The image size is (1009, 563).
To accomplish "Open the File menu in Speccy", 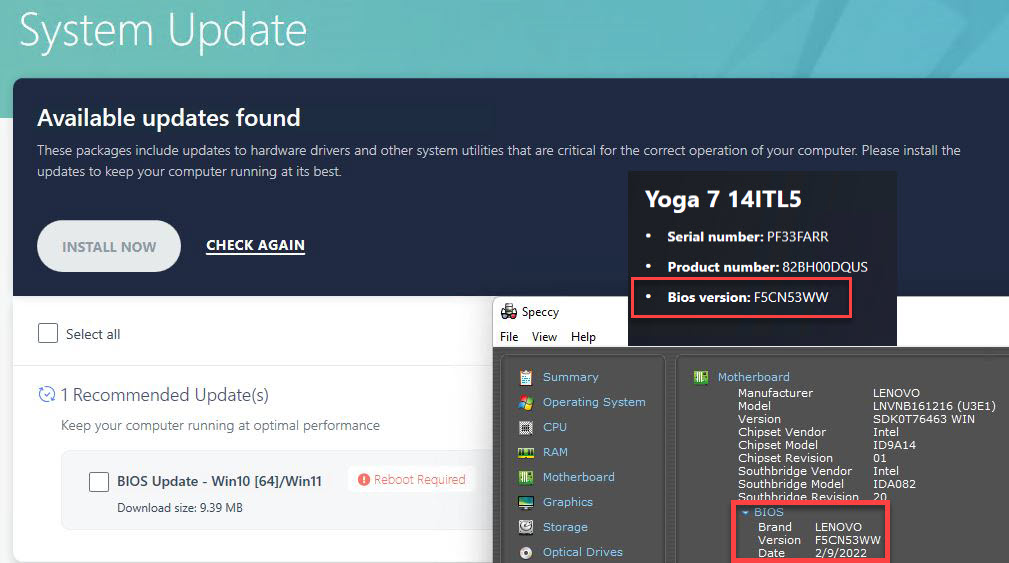I will click(509, 337).
